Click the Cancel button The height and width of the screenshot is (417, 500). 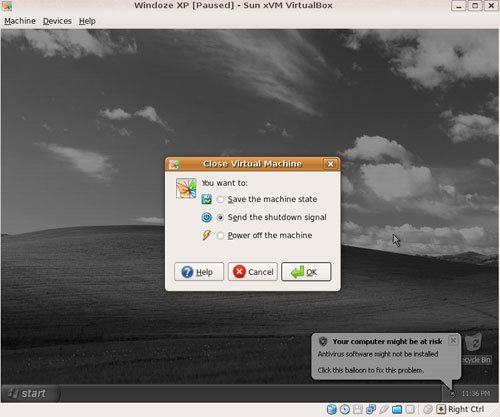(x=253, y=272)
